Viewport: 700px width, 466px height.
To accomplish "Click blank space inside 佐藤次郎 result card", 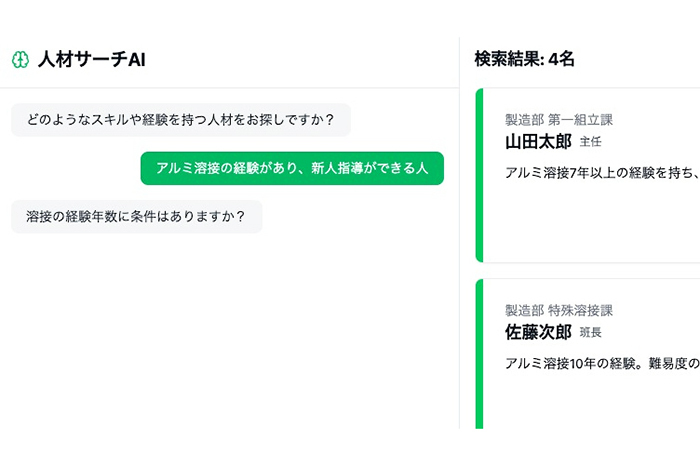I will coord(600,405).
